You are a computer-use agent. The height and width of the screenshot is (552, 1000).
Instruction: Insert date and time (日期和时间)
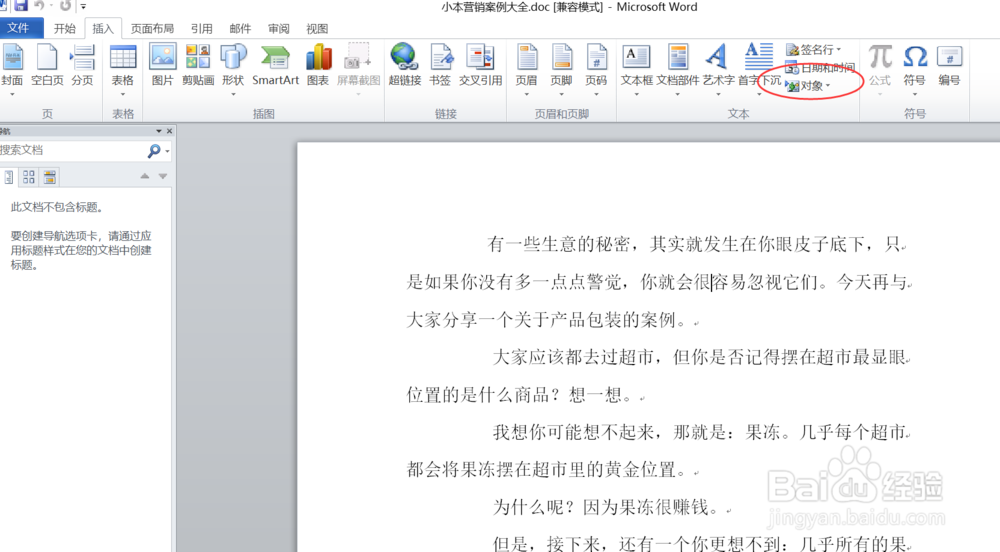820,68
